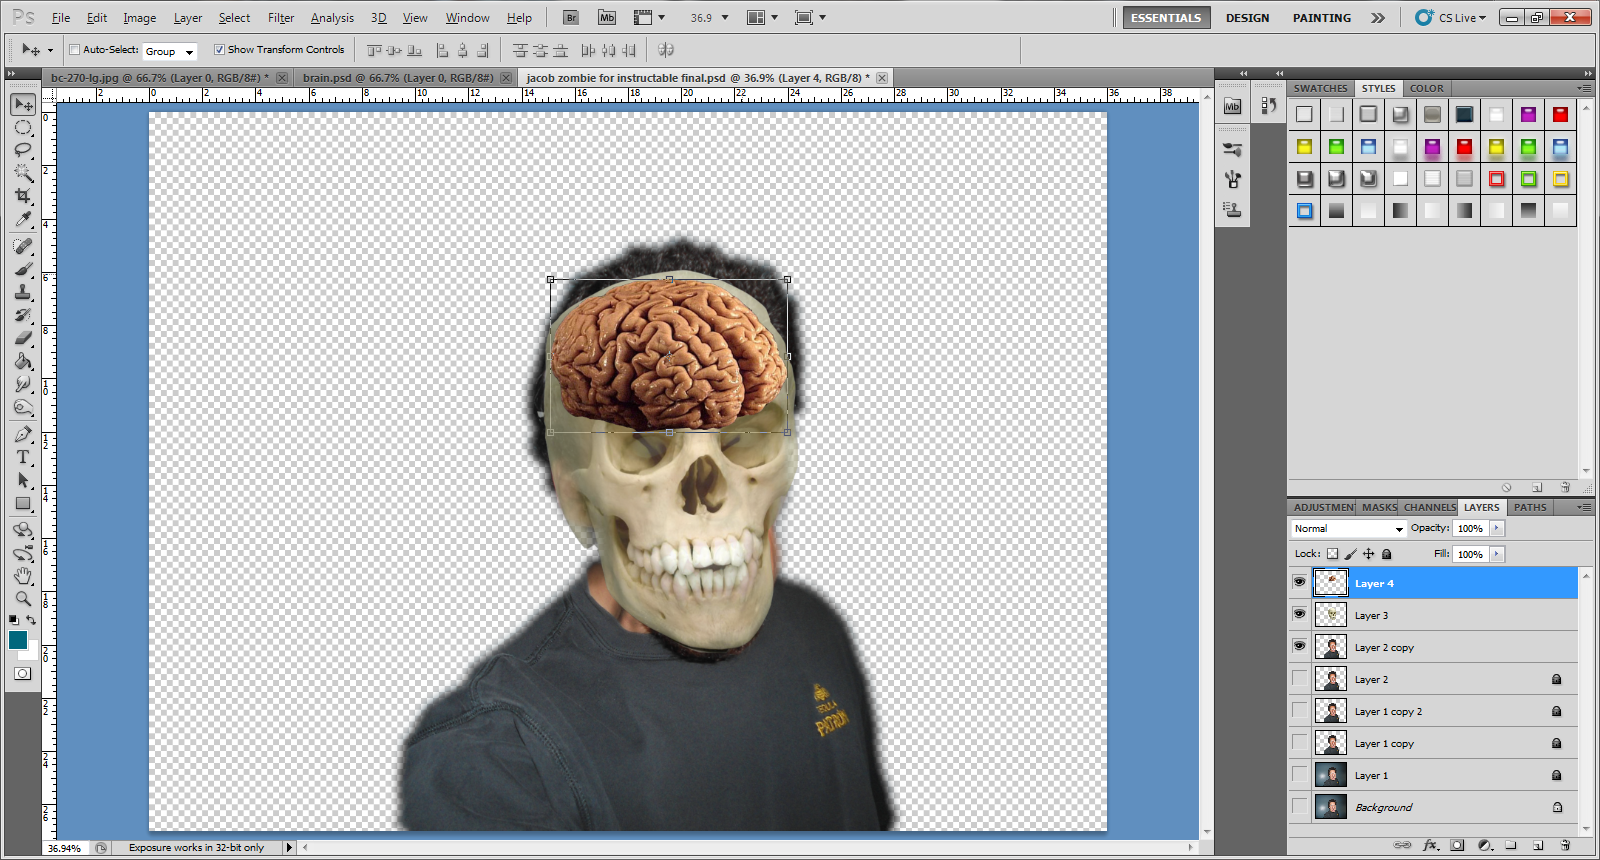Select the Dodge tool
This screenshot has height=860, width=1600.
[23, 407]
